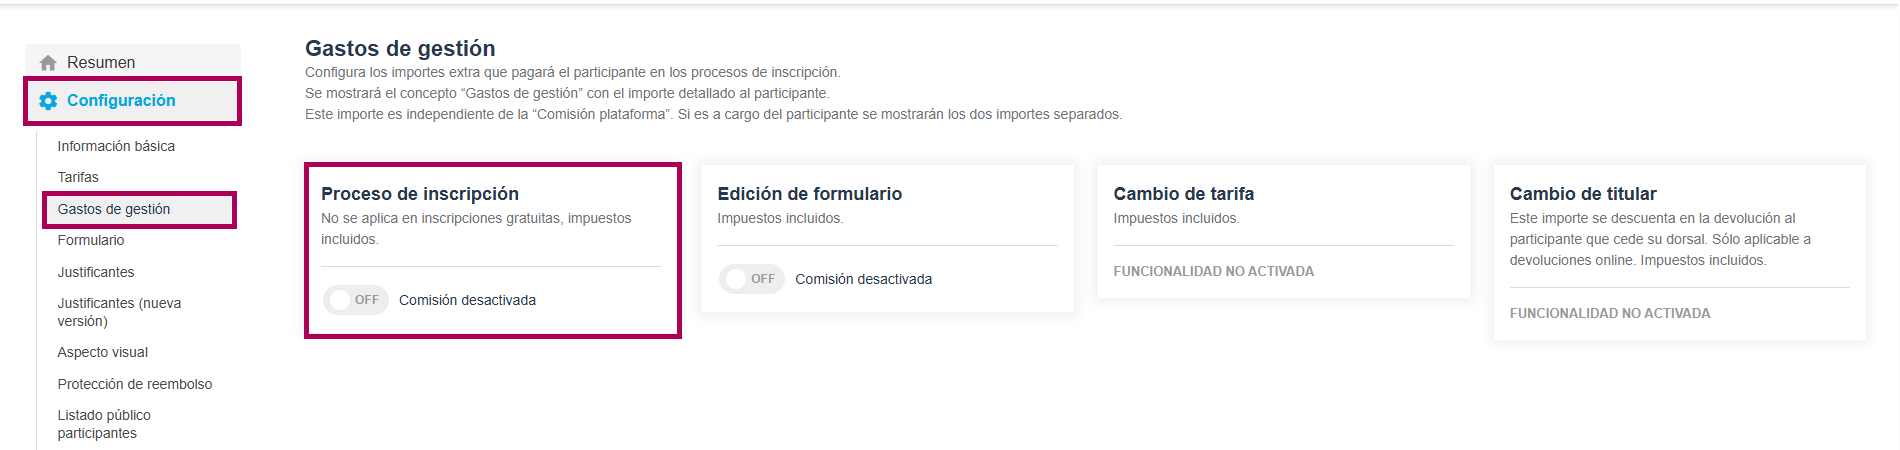The image size is (1900, 450).
Task: Click the Proceso de inscripción card title
Action: click(420, 194)
